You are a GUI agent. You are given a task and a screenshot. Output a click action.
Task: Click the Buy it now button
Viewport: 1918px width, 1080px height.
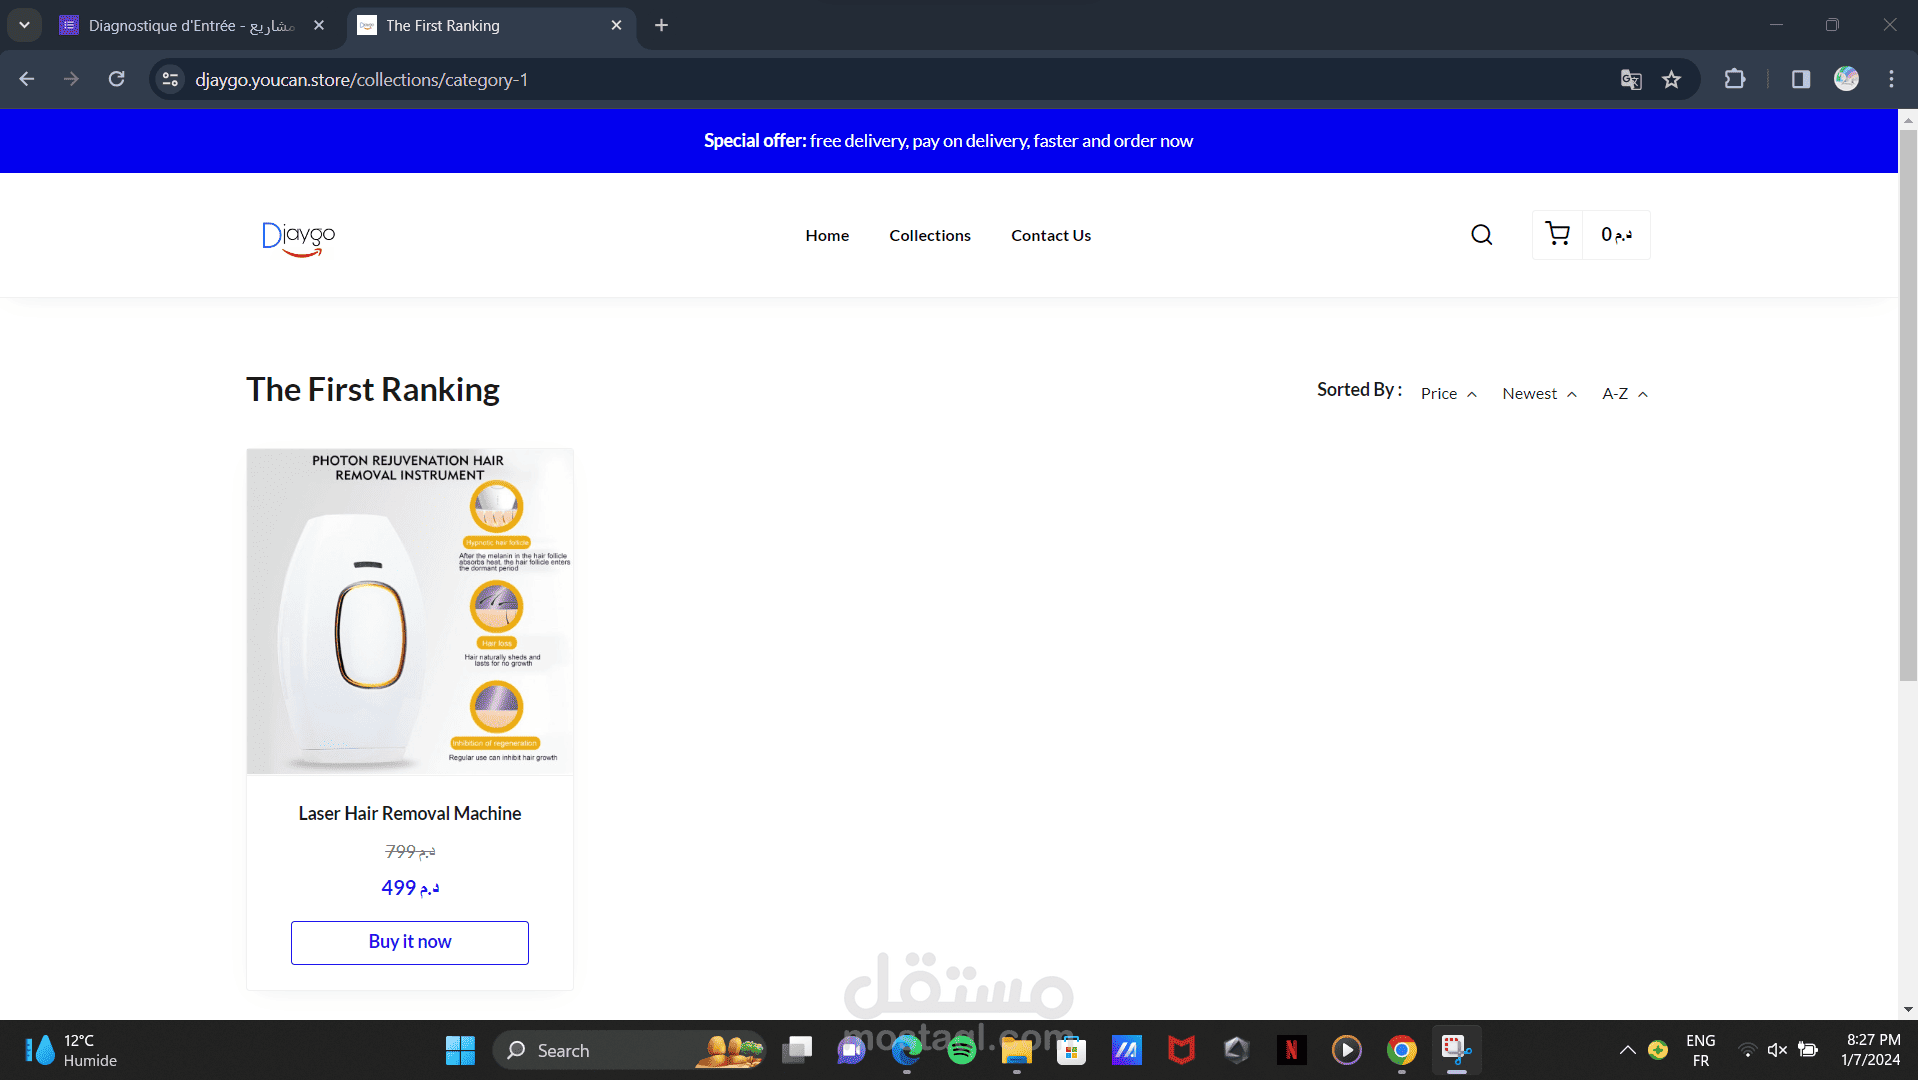[410, 942]
